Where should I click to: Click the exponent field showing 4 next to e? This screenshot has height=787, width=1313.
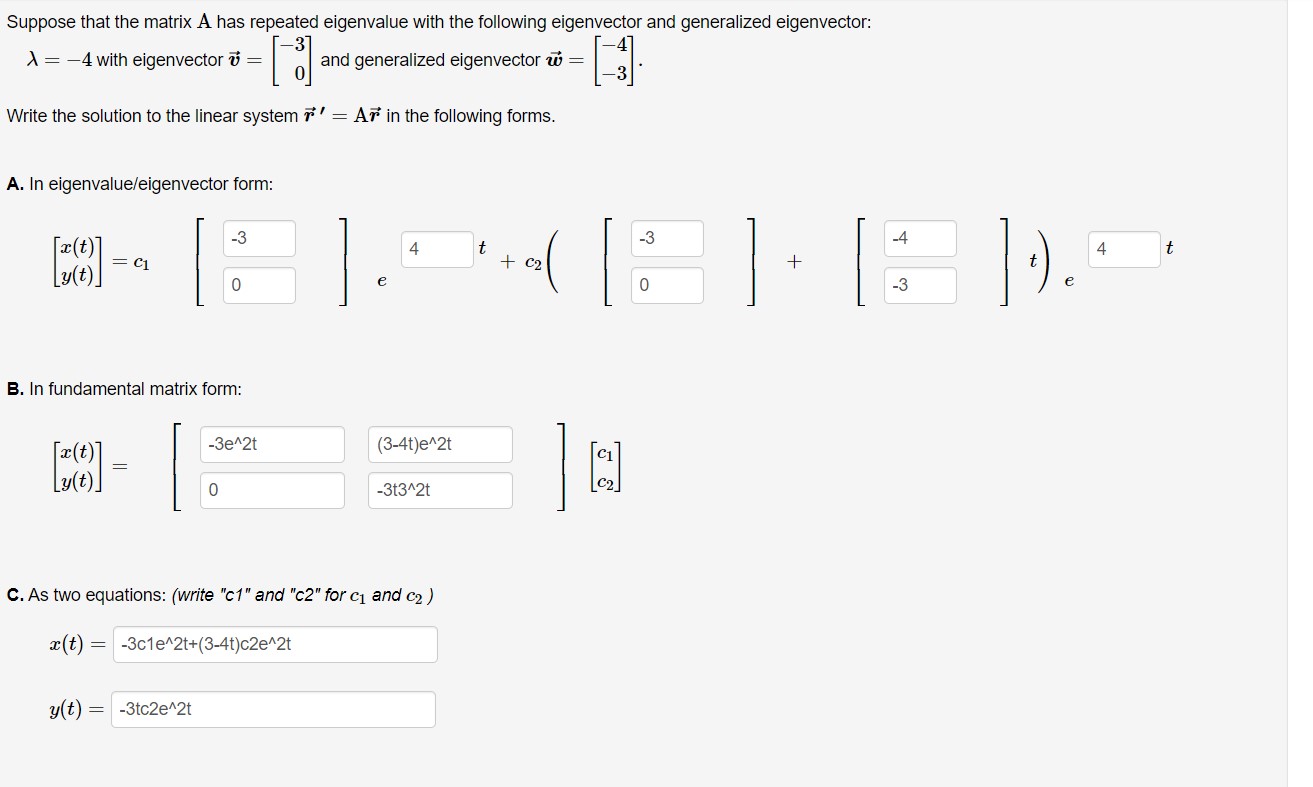click(x=436, y=249)
